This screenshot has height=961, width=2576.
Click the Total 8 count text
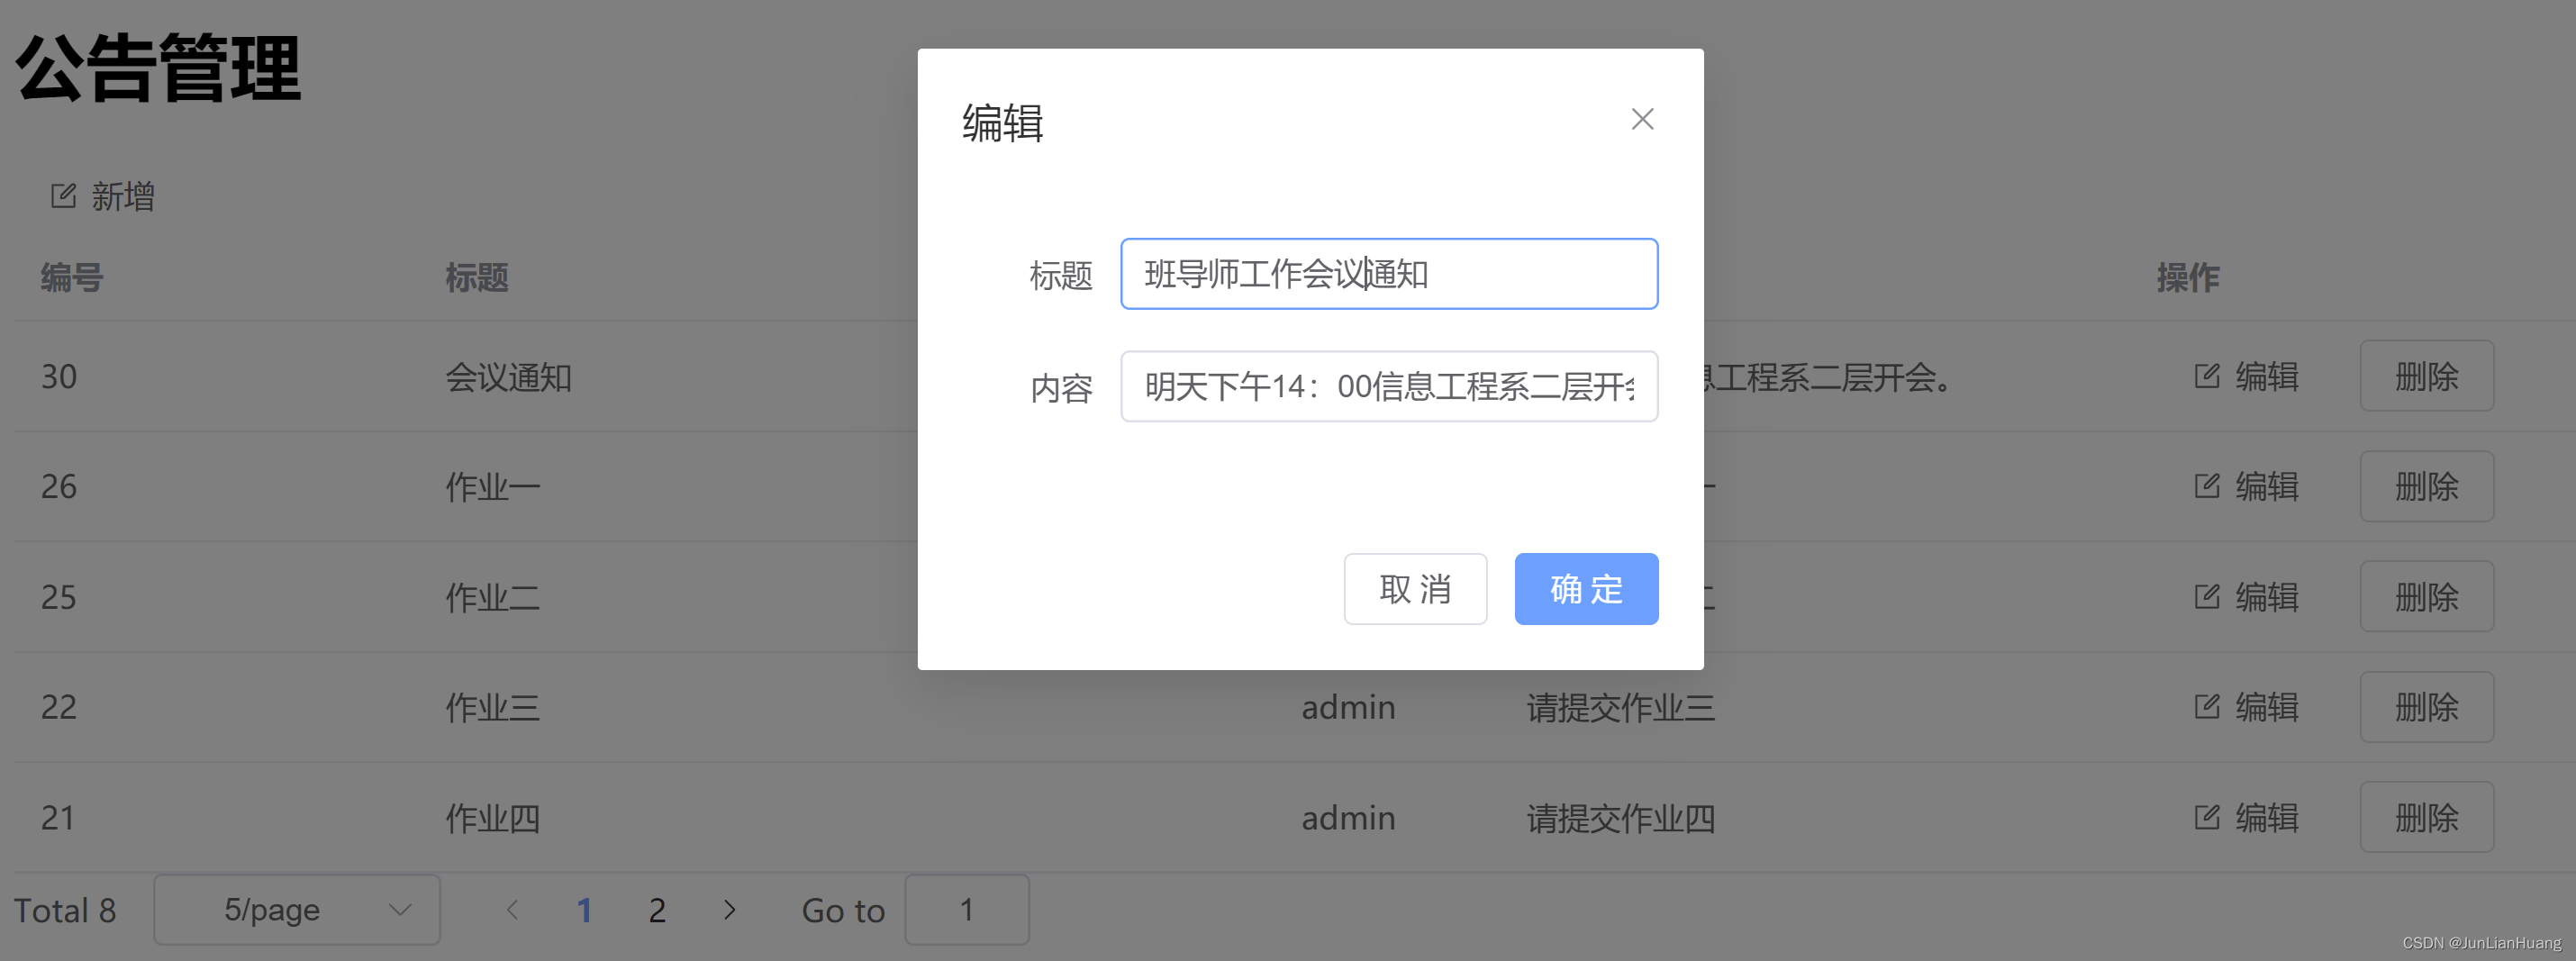coord(65,910)
